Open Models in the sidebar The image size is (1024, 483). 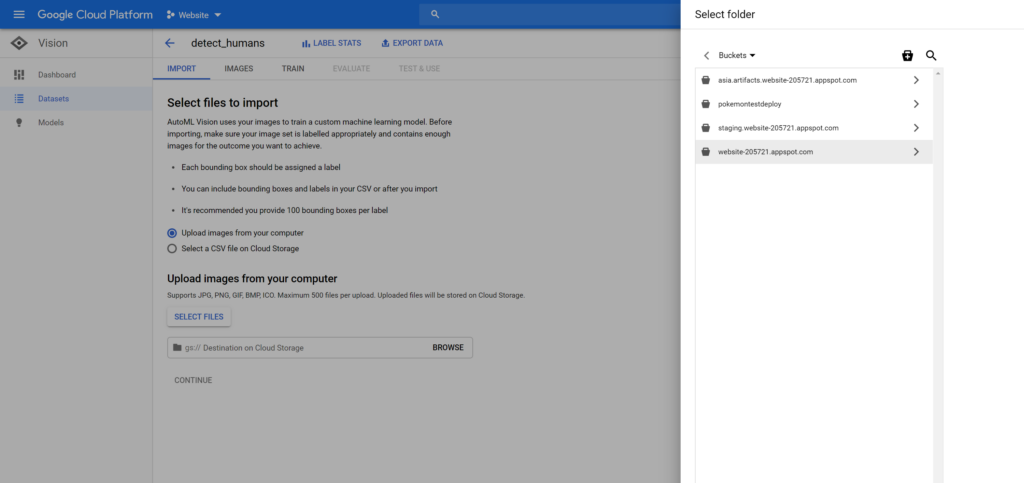point(76,123)
